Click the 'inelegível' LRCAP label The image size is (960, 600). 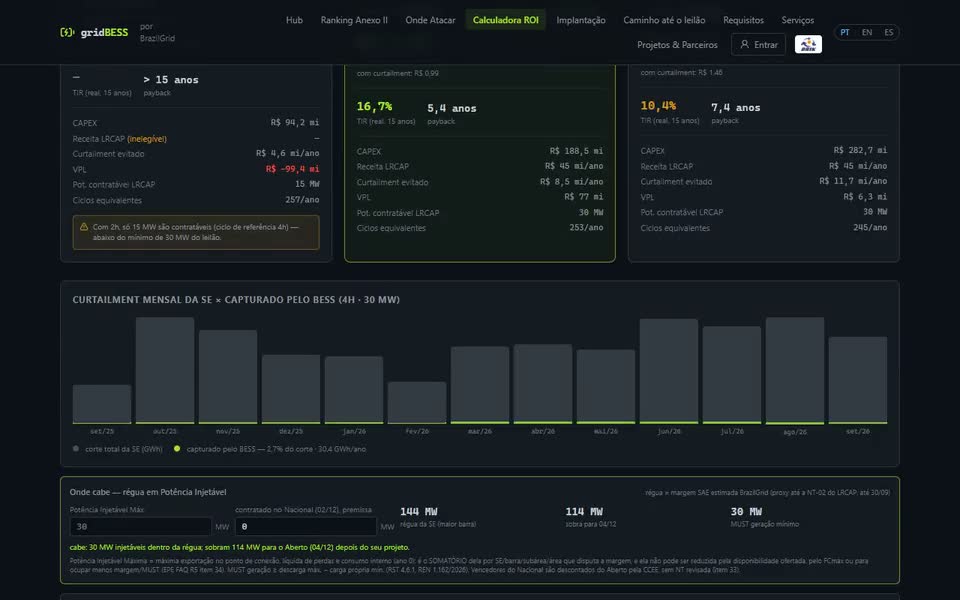pyautogui.click(x=147, y=139)
